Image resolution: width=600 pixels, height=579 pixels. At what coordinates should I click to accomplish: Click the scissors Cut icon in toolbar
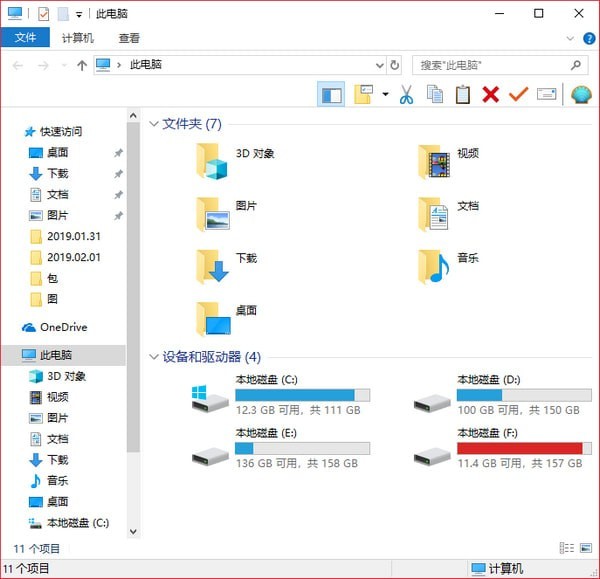[x=406, y=95]
